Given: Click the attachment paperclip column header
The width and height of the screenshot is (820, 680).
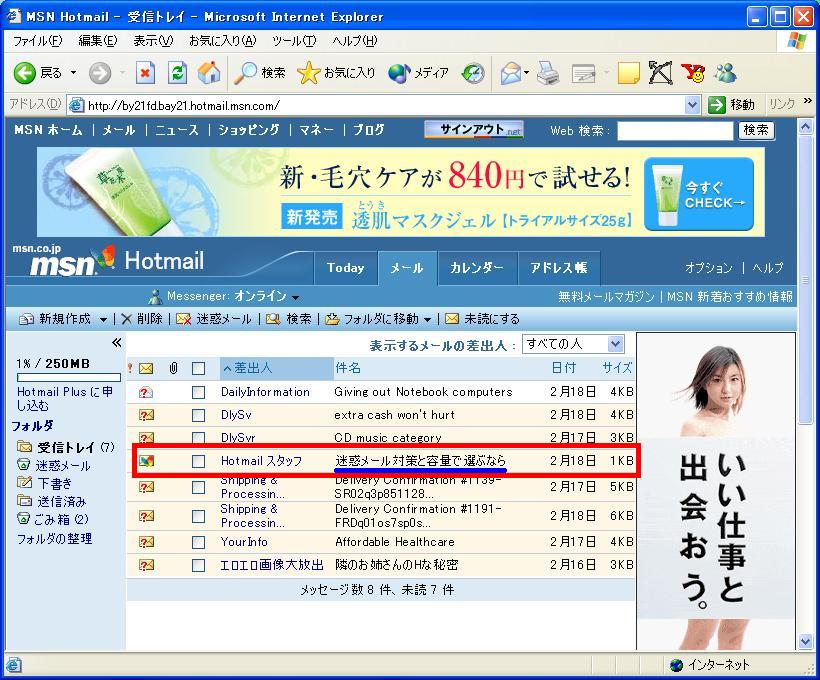Looking at the screenshot, I should point(174,368).
